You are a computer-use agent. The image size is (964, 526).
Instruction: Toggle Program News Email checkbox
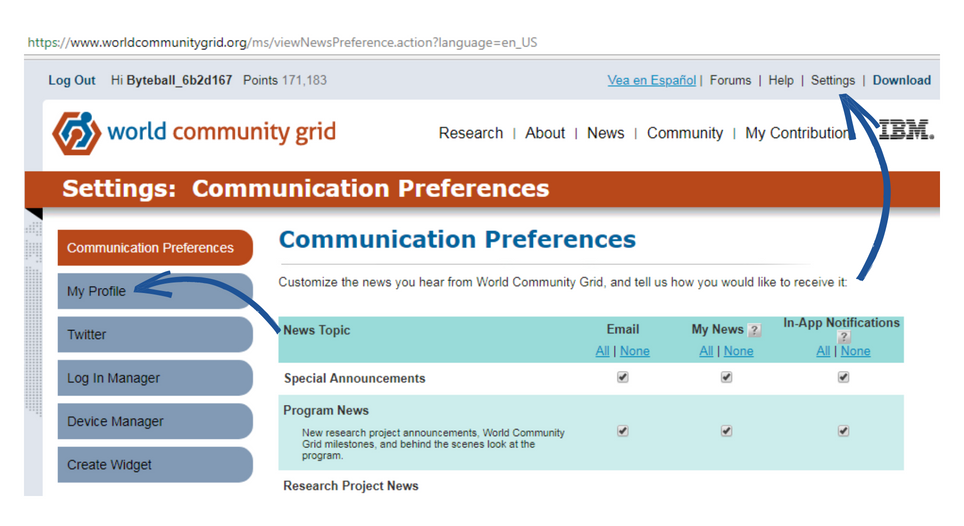(x=623, y=431)
